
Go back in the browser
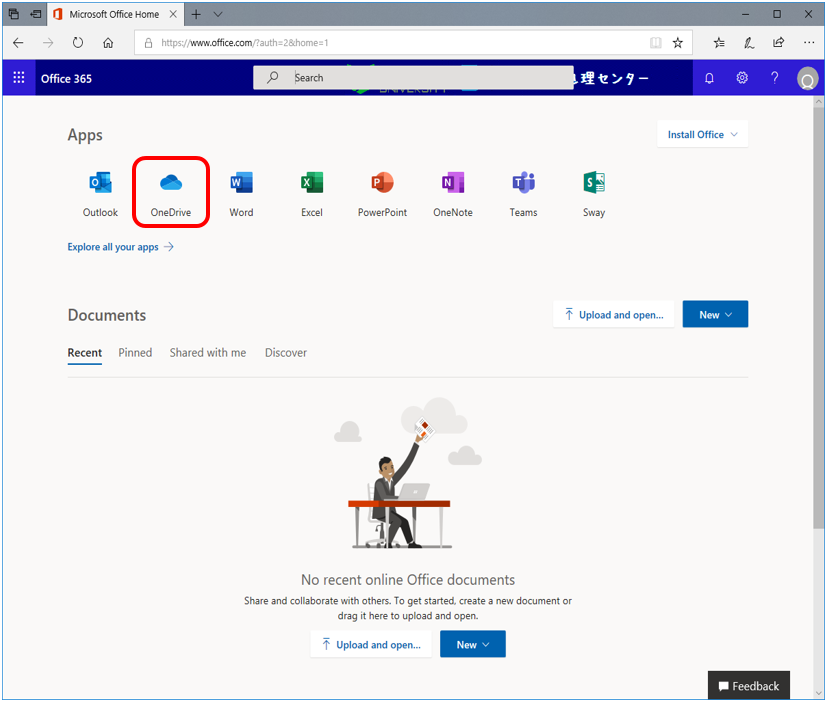(x=18, y=43)
